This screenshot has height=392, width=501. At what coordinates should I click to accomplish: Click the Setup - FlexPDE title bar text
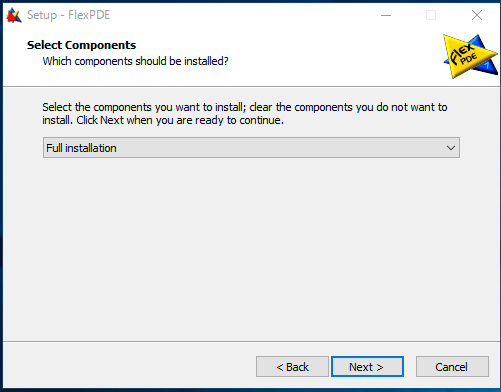[x=68, y=15]
